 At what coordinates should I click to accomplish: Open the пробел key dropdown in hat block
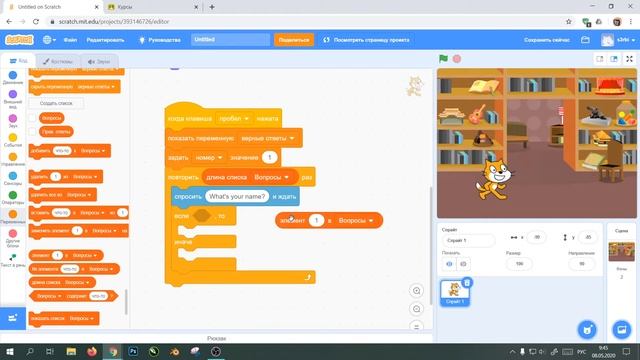coord(234,118)
